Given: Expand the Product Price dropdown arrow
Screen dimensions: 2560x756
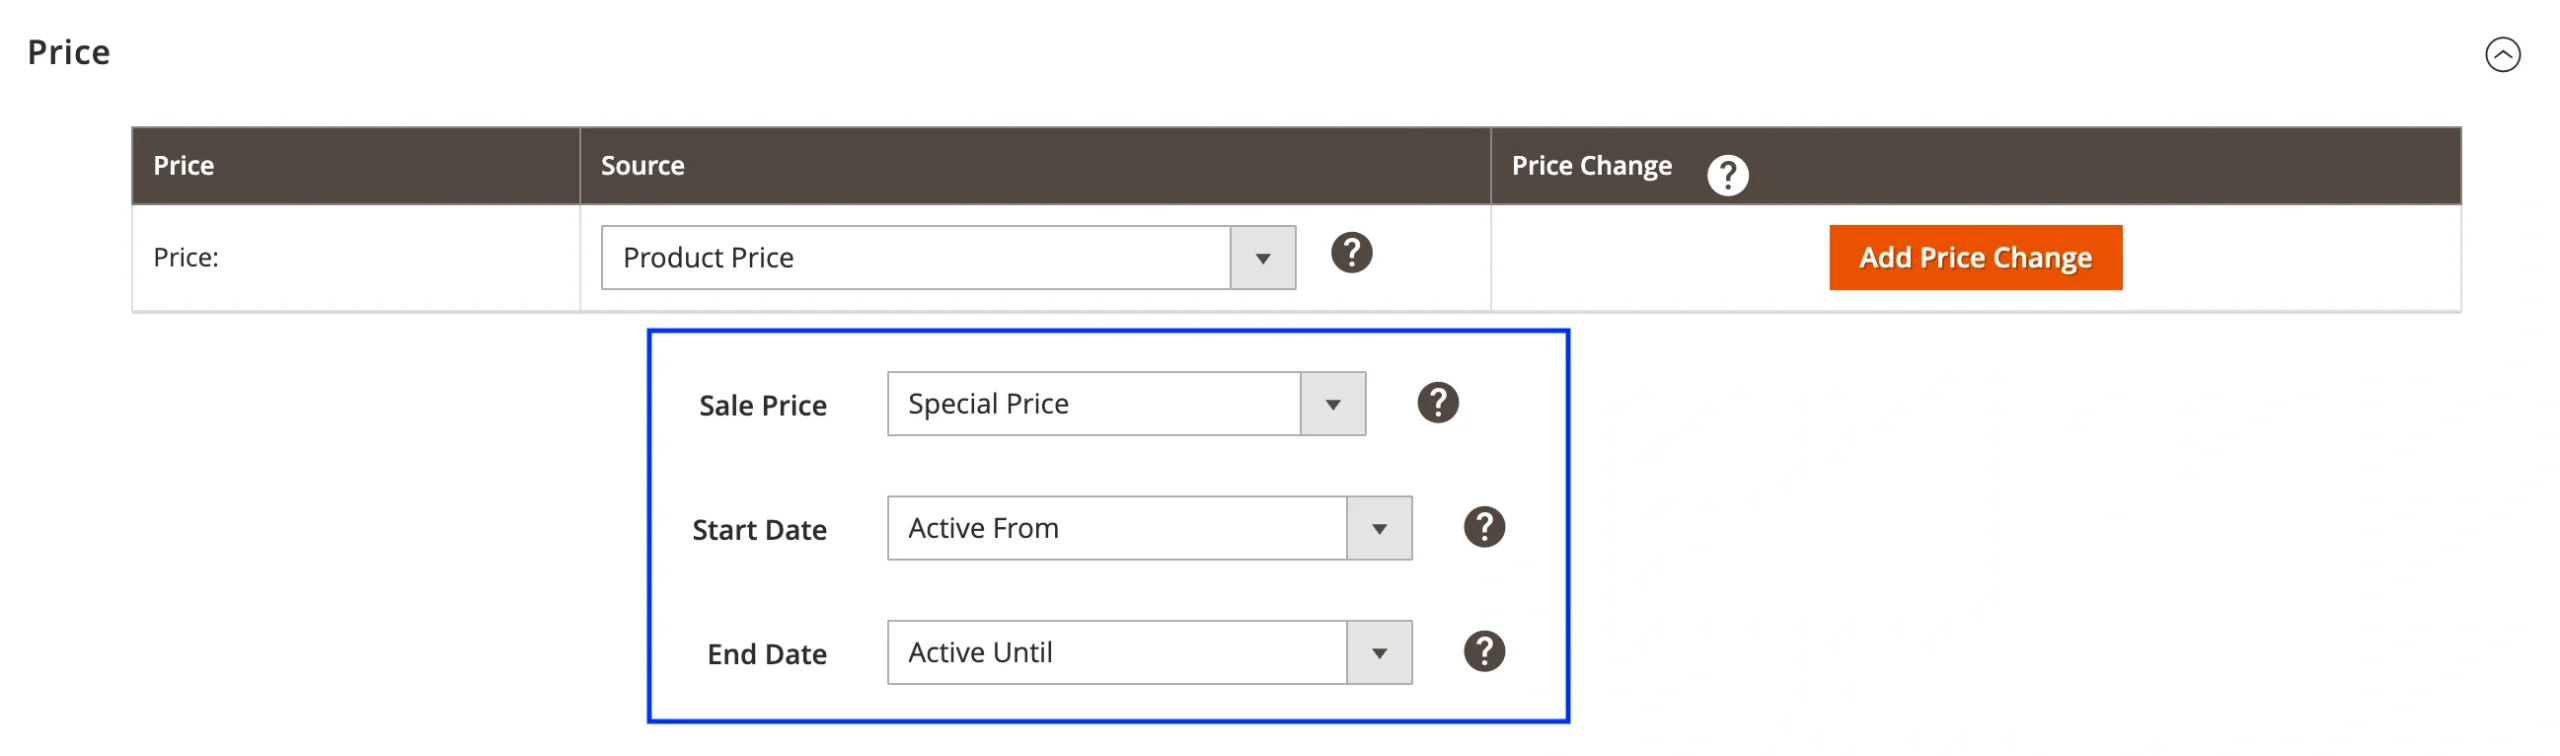Looking at the screenshot, I should click(x=1264, y=257).
